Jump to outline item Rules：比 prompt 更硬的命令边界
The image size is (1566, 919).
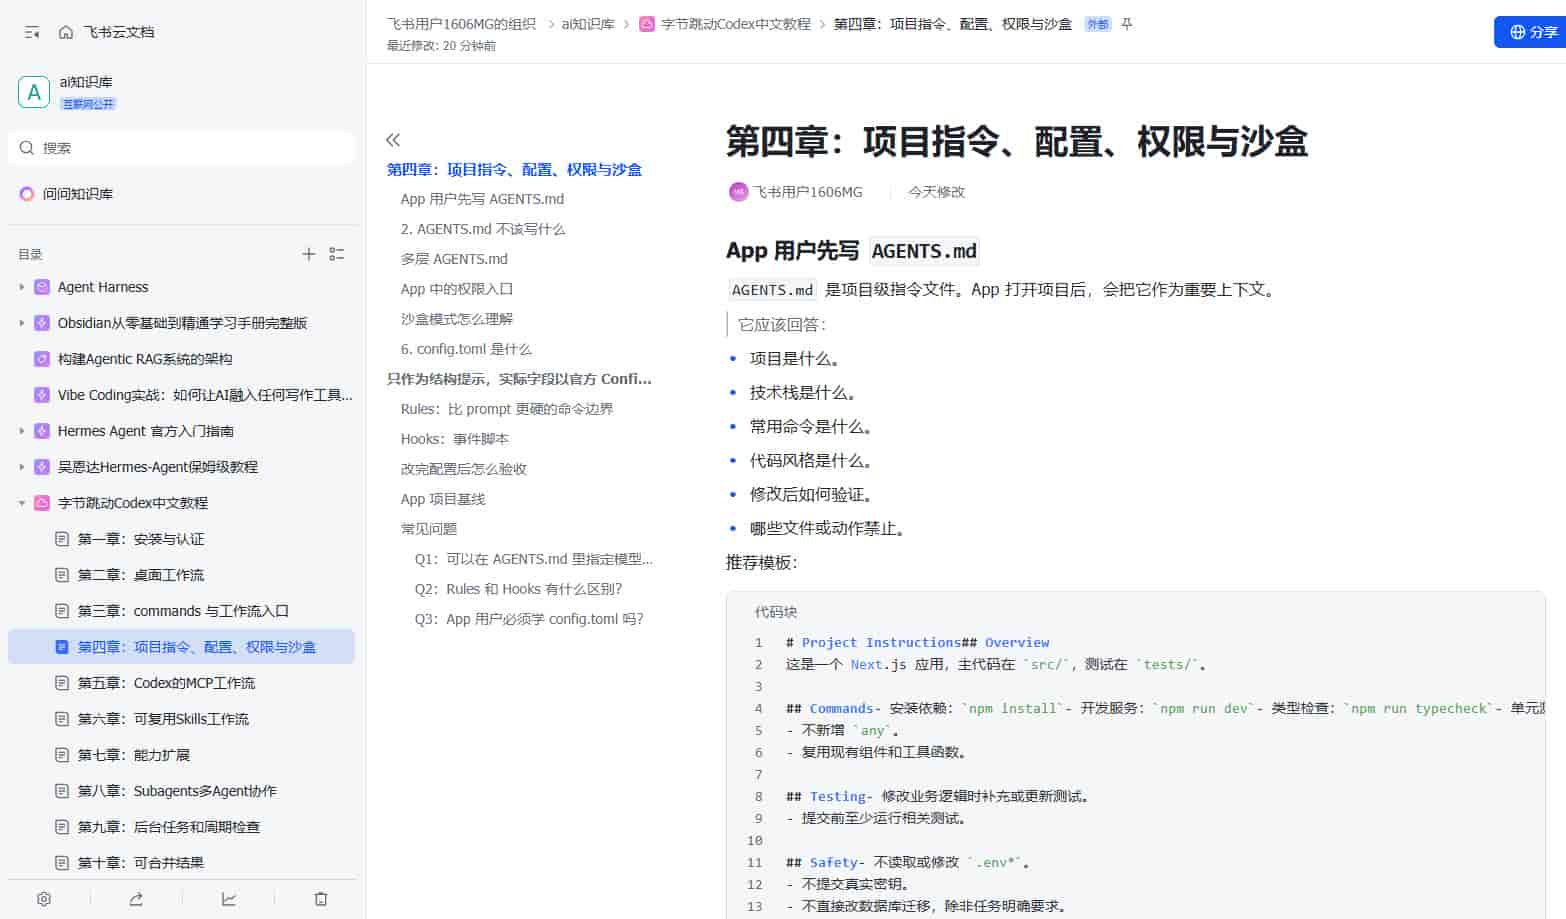(x=507, y=409)
